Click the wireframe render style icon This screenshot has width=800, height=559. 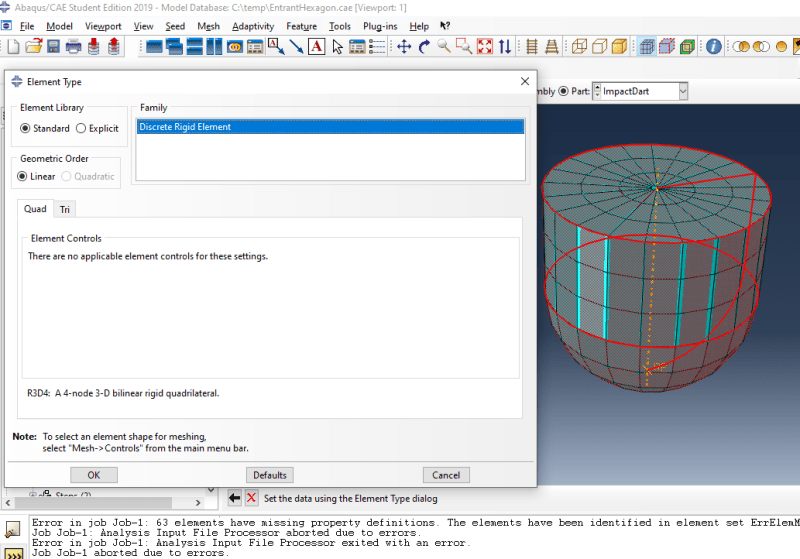[x=579, y=47]
